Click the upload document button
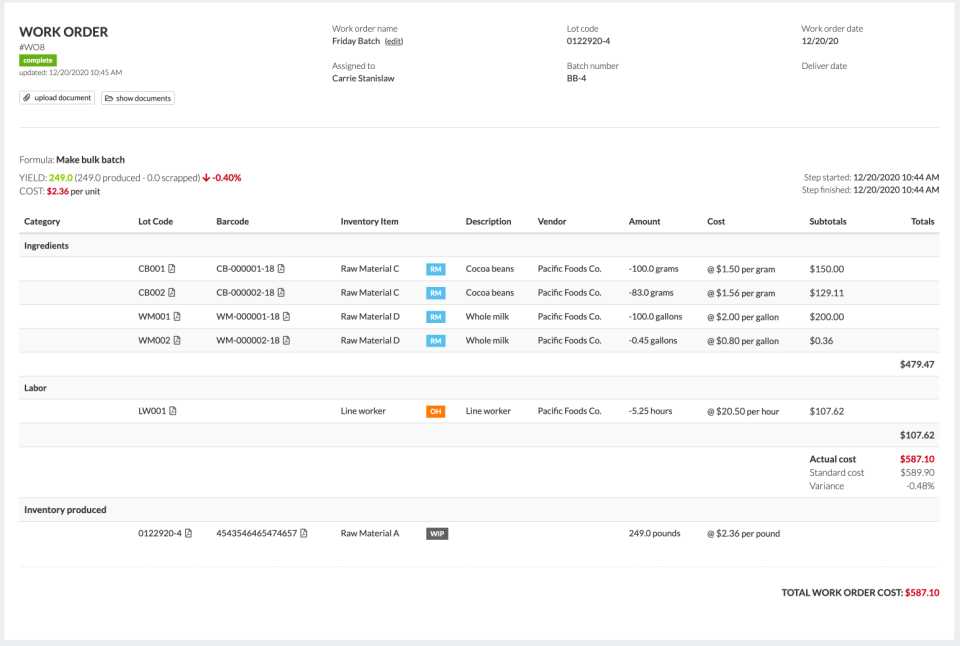 tap(56, 97)
